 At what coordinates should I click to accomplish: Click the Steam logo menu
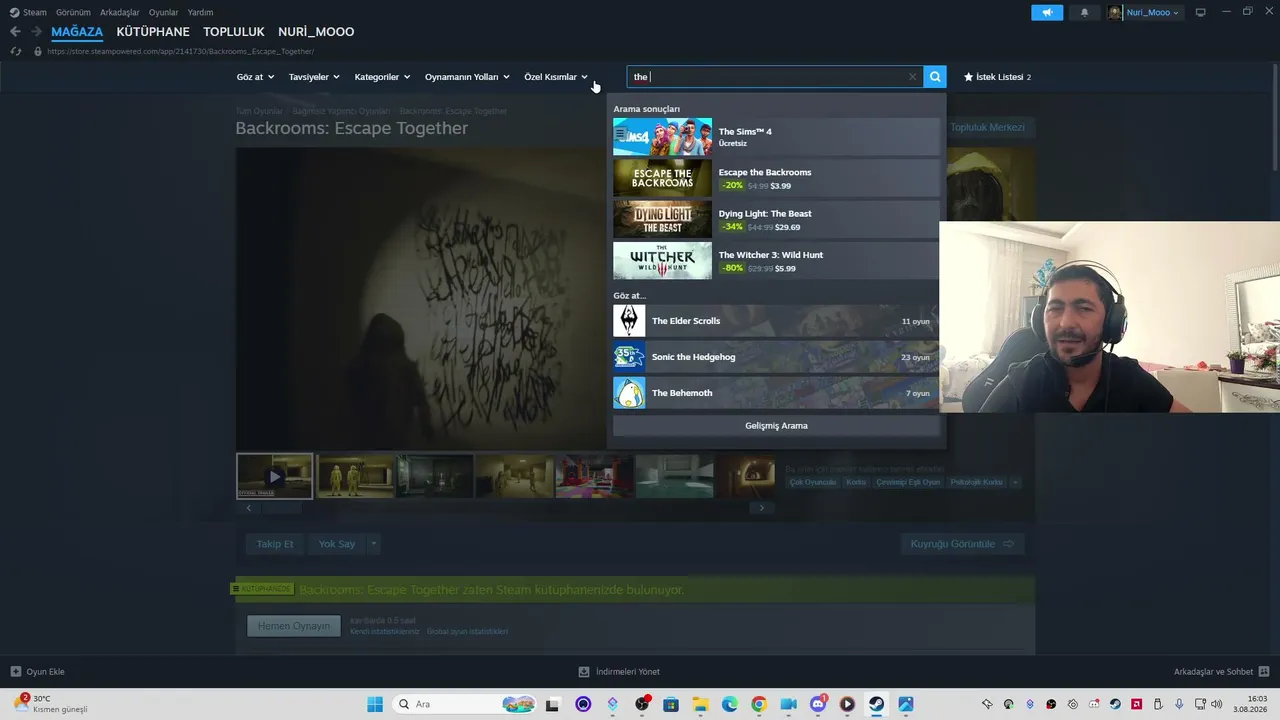click(x=28, y=12)
